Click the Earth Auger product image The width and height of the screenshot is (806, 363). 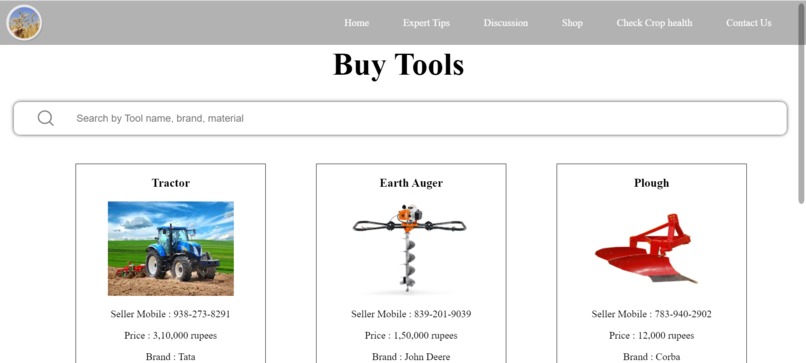[x=410, y=248]
